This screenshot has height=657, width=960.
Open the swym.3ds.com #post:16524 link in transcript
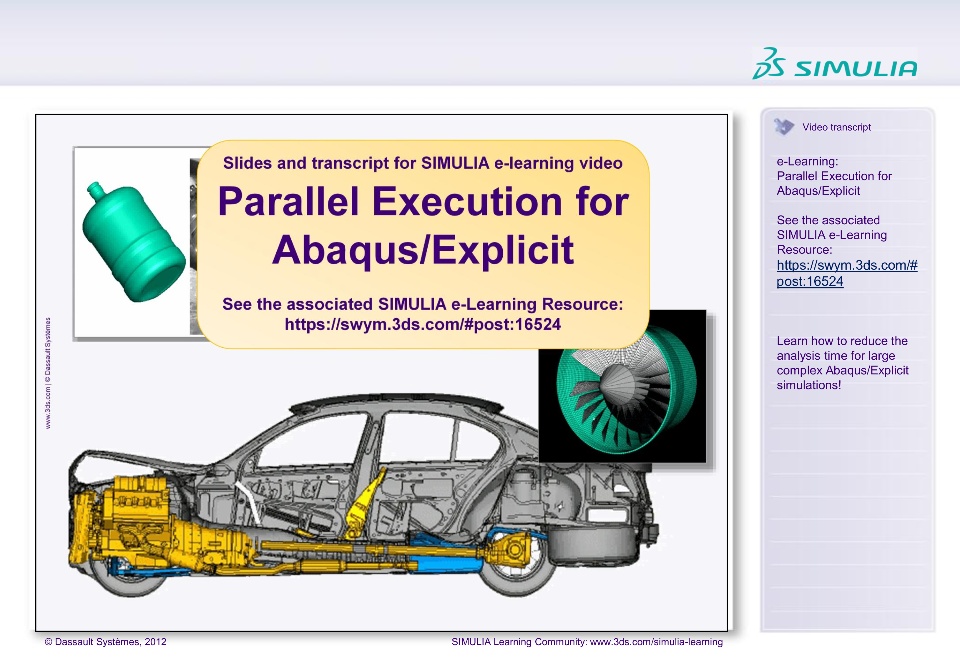847,273
